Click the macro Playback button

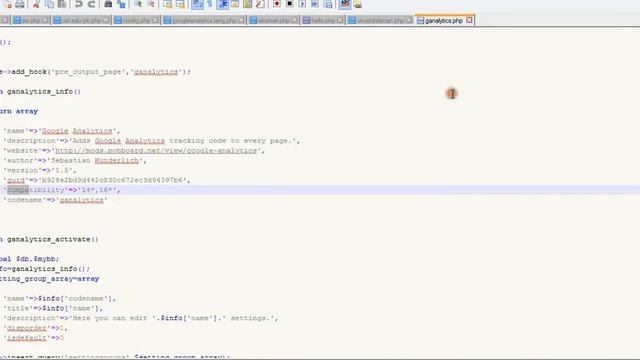pos(302,4)
